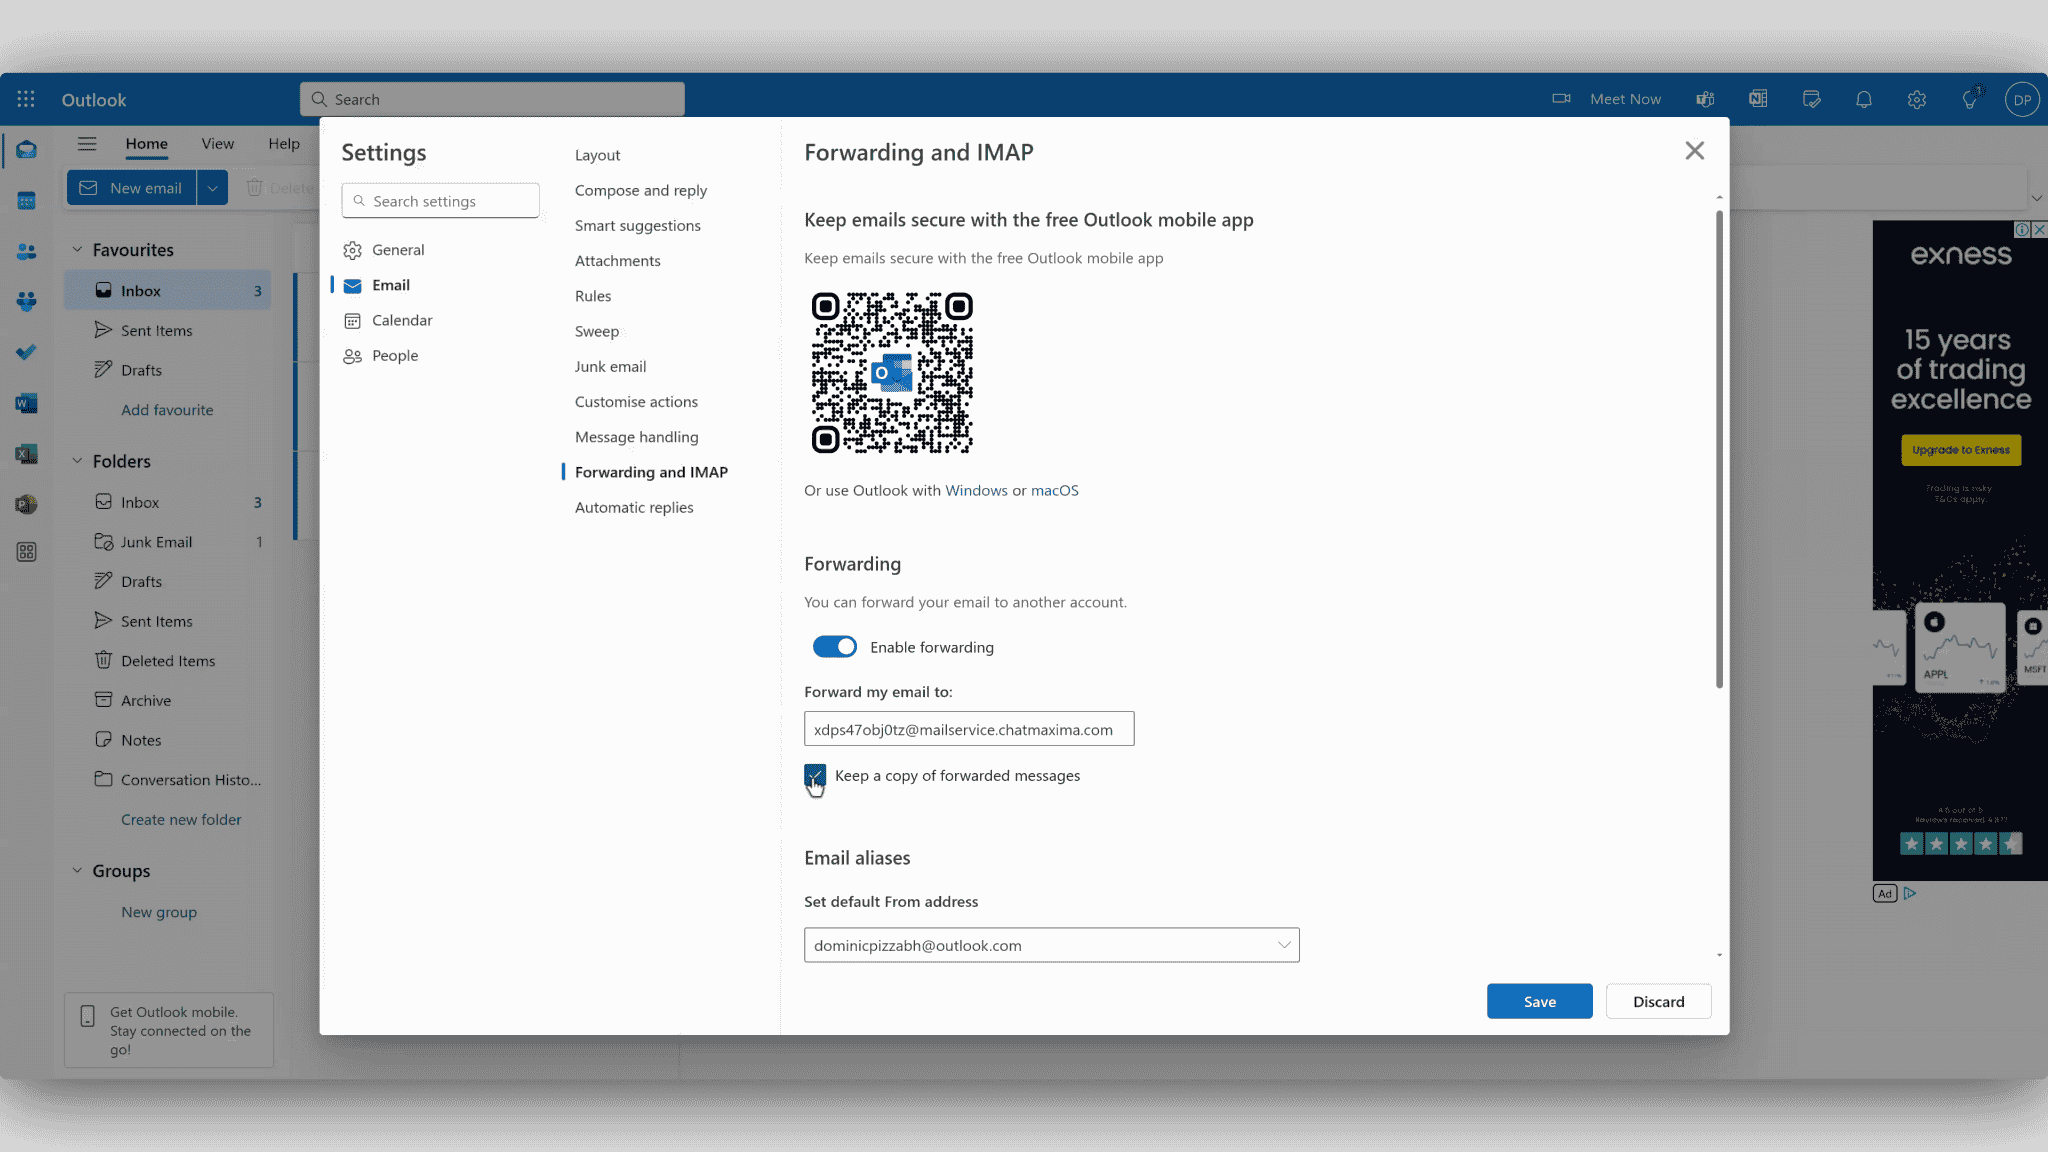This screenshot has height=1152, width=2048.
Task: Open the app launcher grid icon
Action: coord(26,99)
